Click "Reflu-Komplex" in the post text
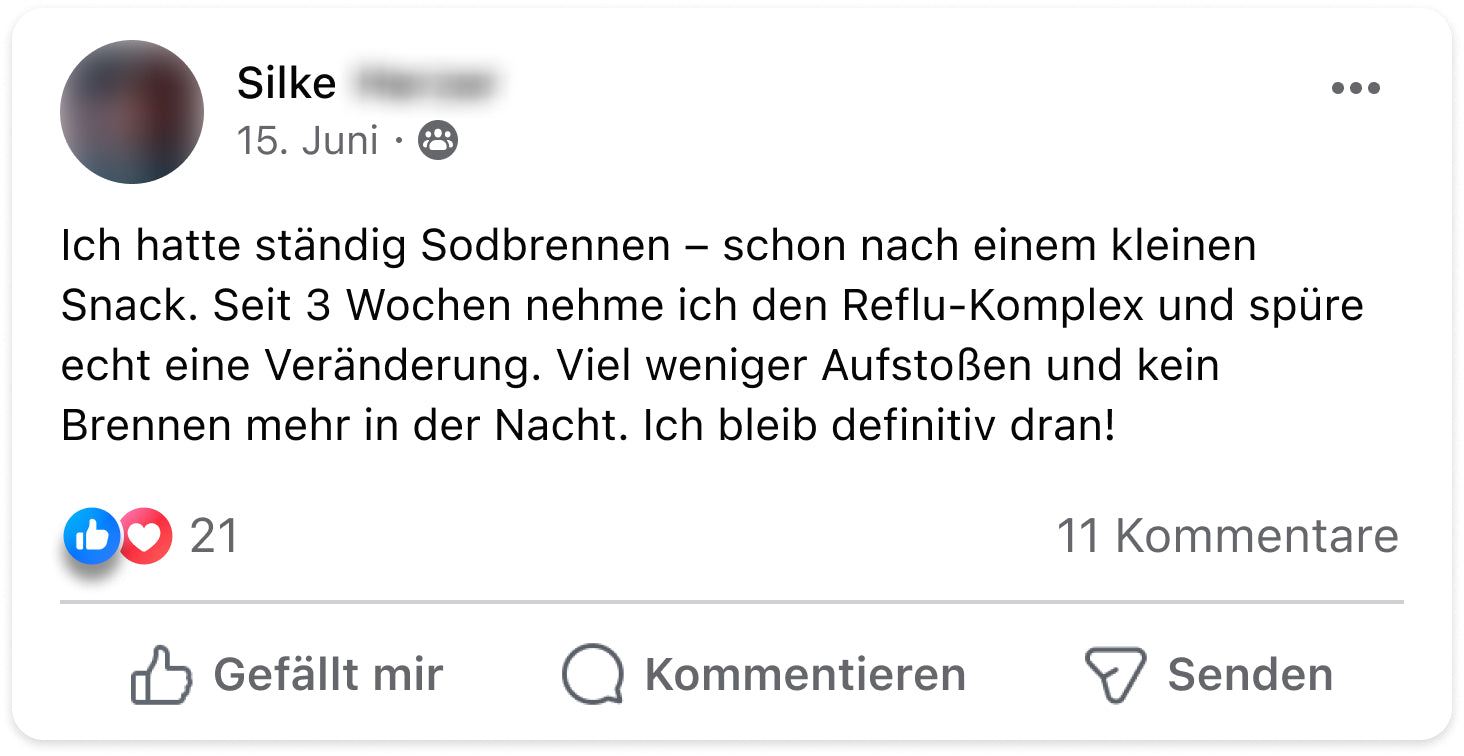Image resolution: width=1464 pixels, height=756 pixels. tap(992, 306)
